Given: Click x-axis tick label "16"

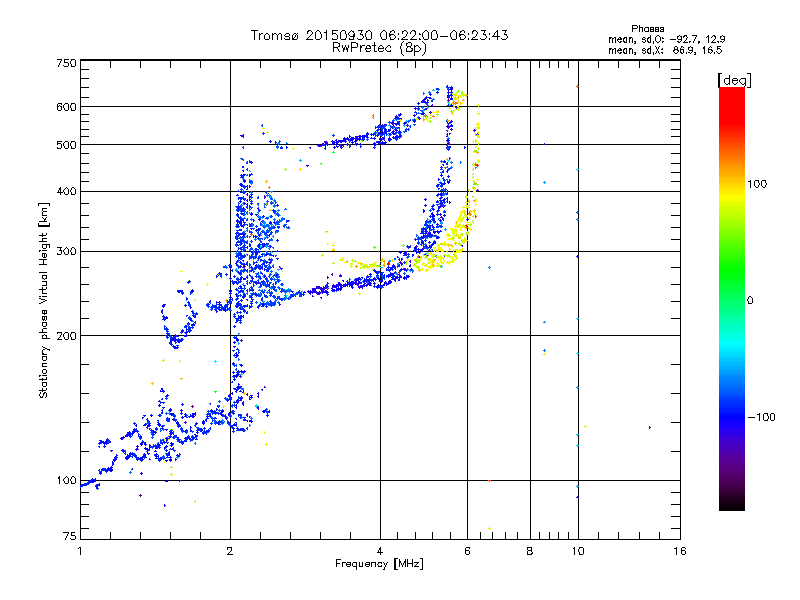Looking at the screenshot, I should coord(680,551).
